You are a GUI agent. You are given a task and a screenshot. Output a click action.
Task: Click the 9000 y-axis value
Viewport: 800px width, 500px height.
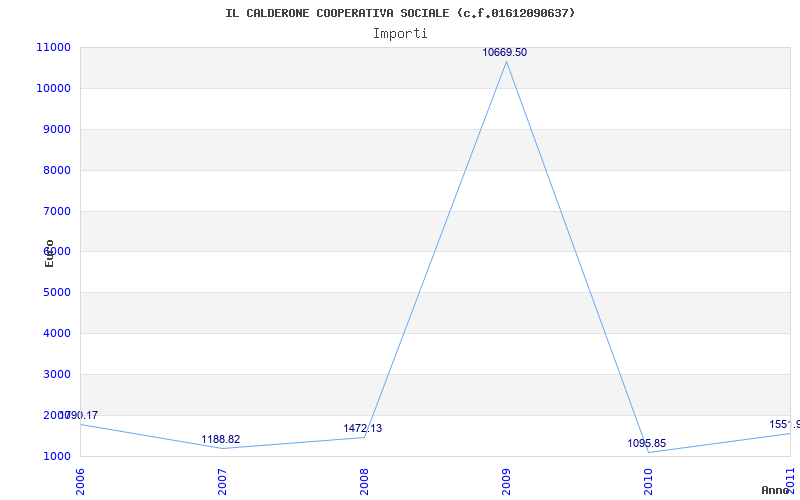(x=56, y=129)
